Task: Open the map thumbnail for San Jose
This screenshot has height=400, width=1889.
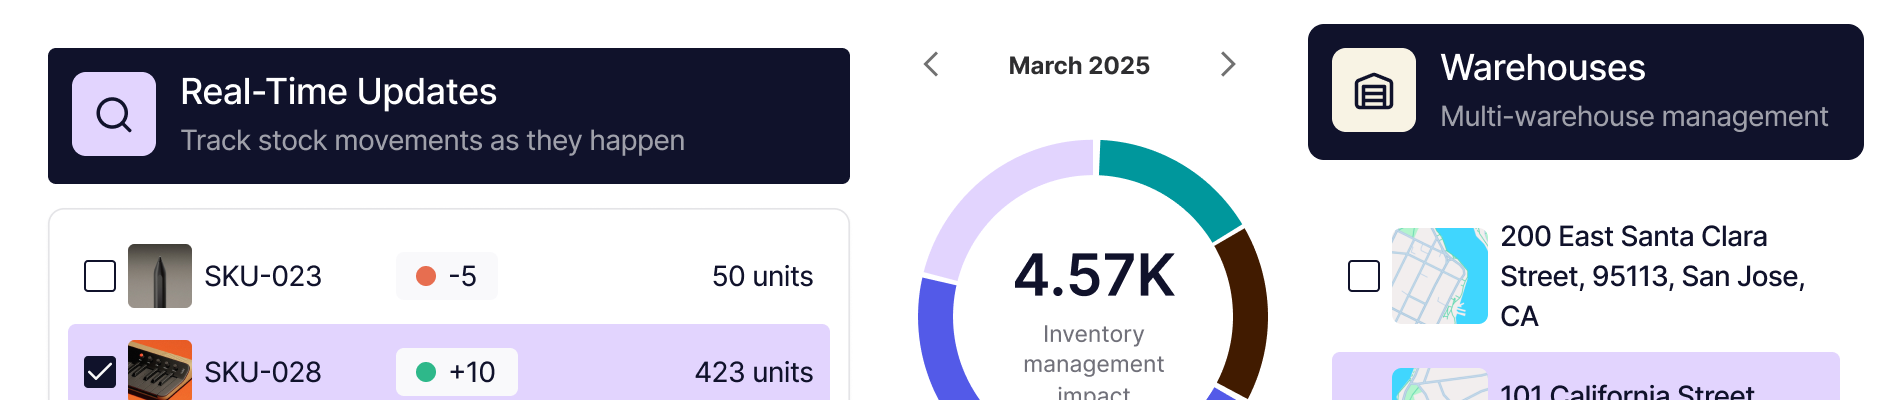Action: coord(1439,276)
